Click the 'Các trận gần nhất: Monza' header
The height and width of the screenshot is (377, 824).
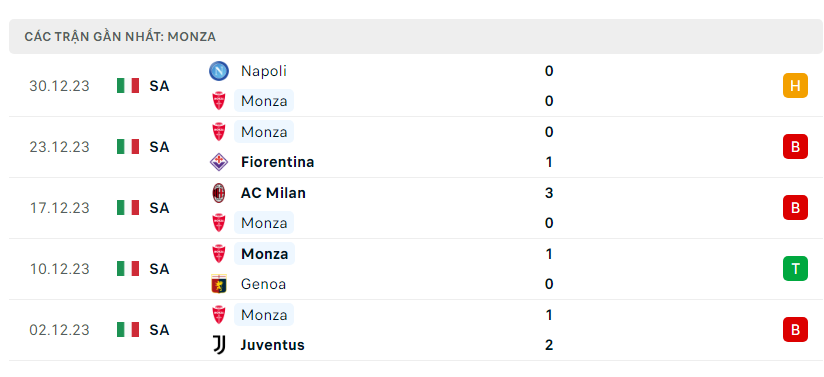point(120,37)
